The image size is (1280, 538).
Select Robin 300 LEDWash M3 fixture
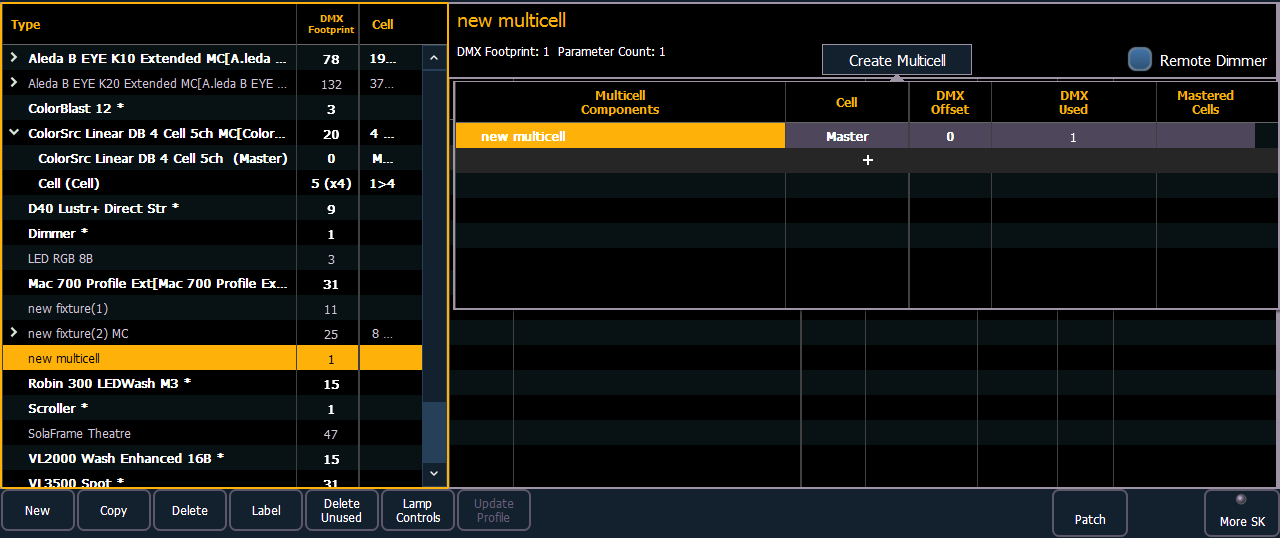coord(212,384)
